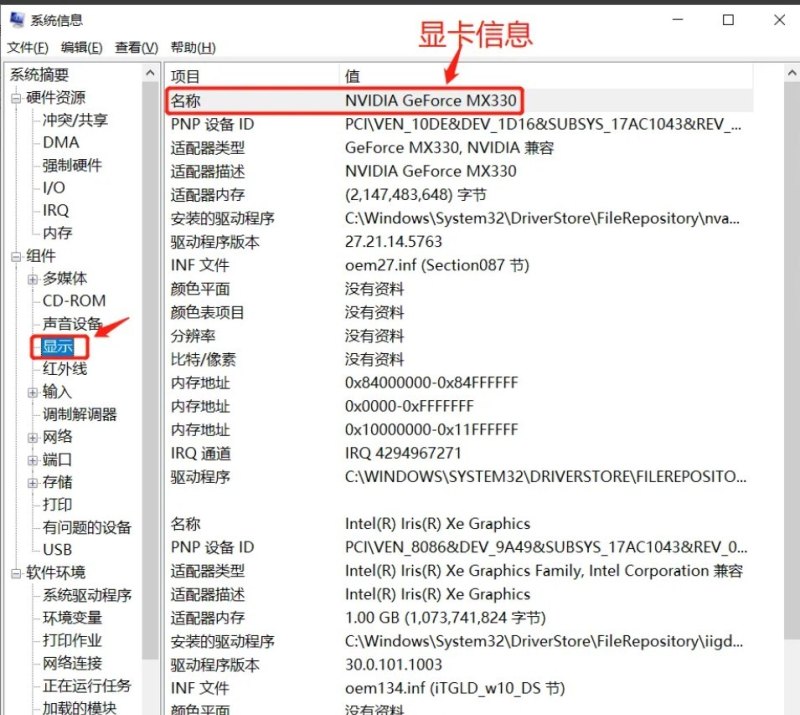Select 系统驱动程序 in the tree
800x715 pixels.
87,596
